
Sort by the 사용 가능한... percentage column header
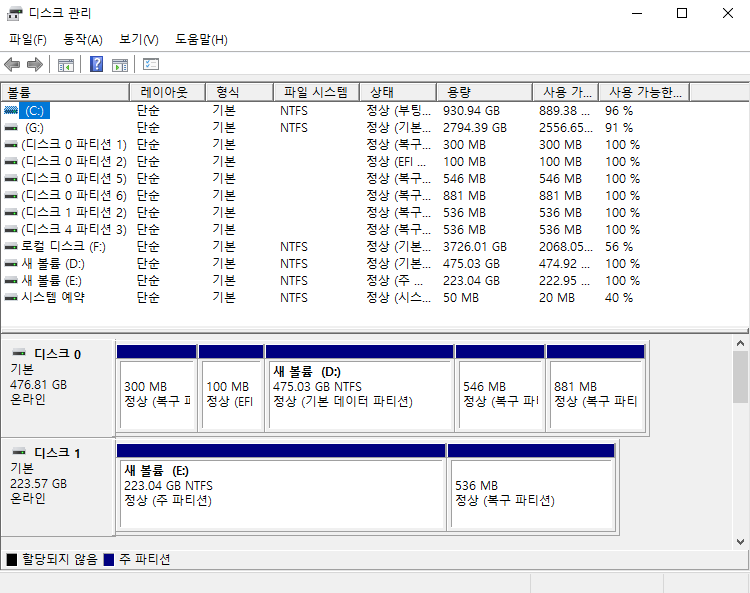pos(644,92)
